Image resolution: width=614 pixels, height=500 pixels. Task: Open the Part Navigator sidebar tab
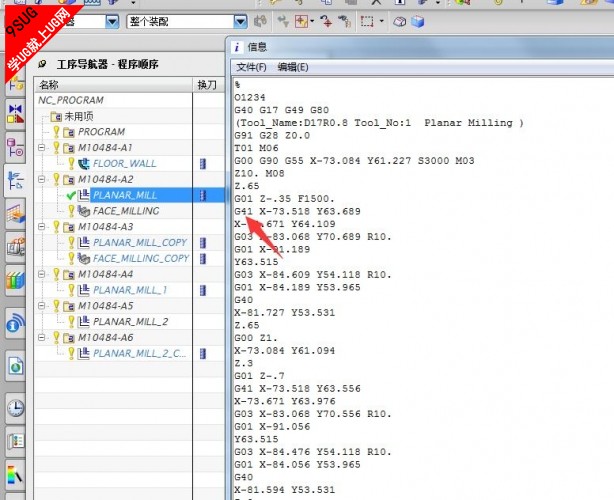(15, 148)
